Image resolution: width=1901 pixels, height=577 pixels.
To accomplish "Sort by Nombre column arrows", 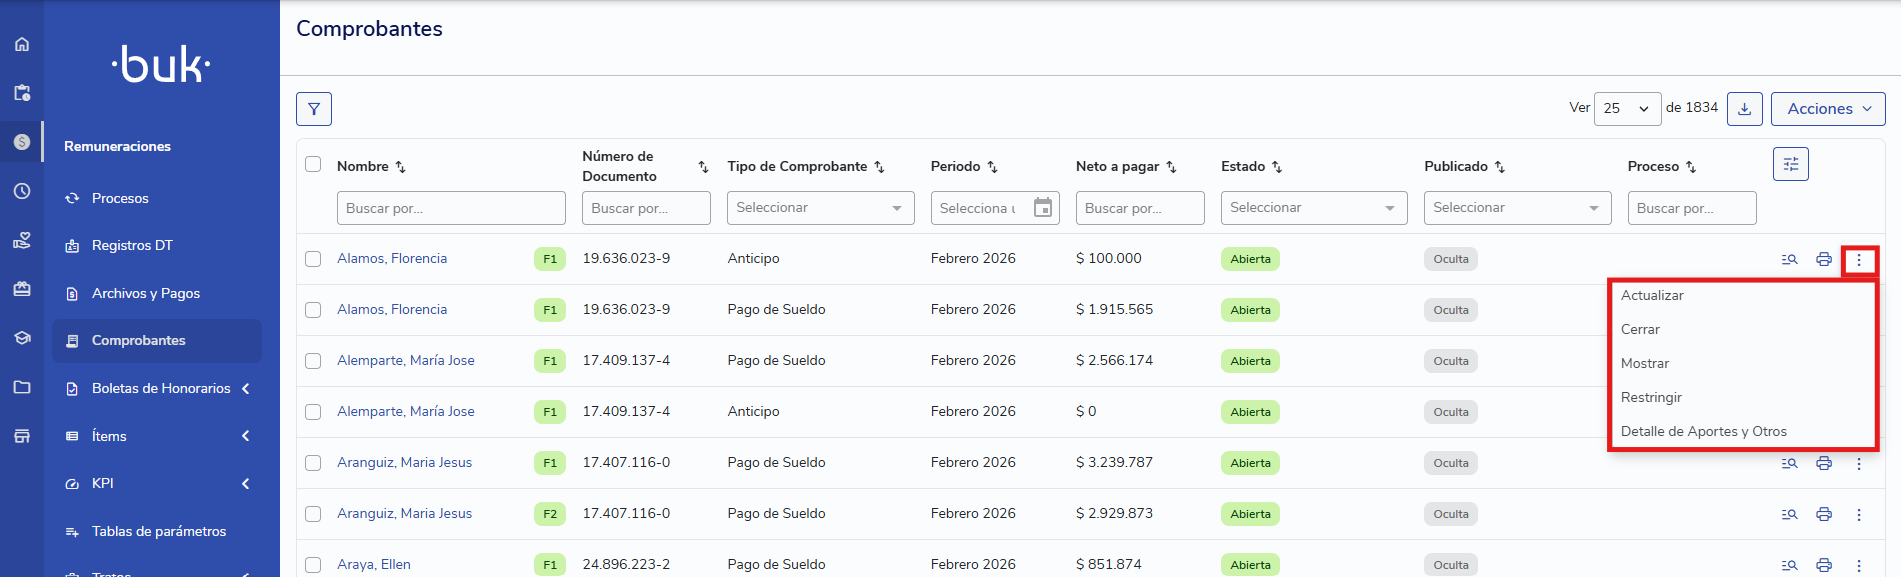I will pos(400,167).
